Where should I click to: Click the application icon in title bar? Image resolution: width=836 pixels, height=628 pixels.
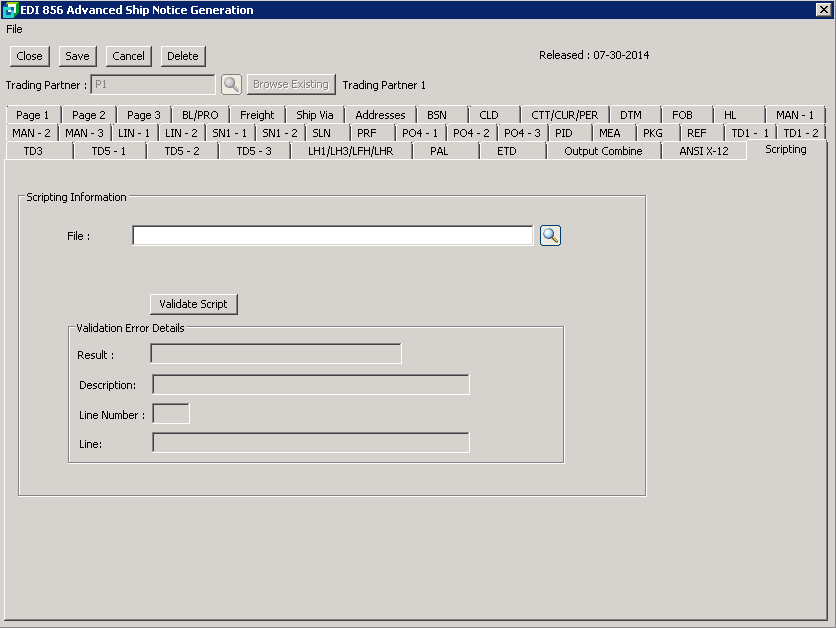pyautogui.click(x=10, y=10)
